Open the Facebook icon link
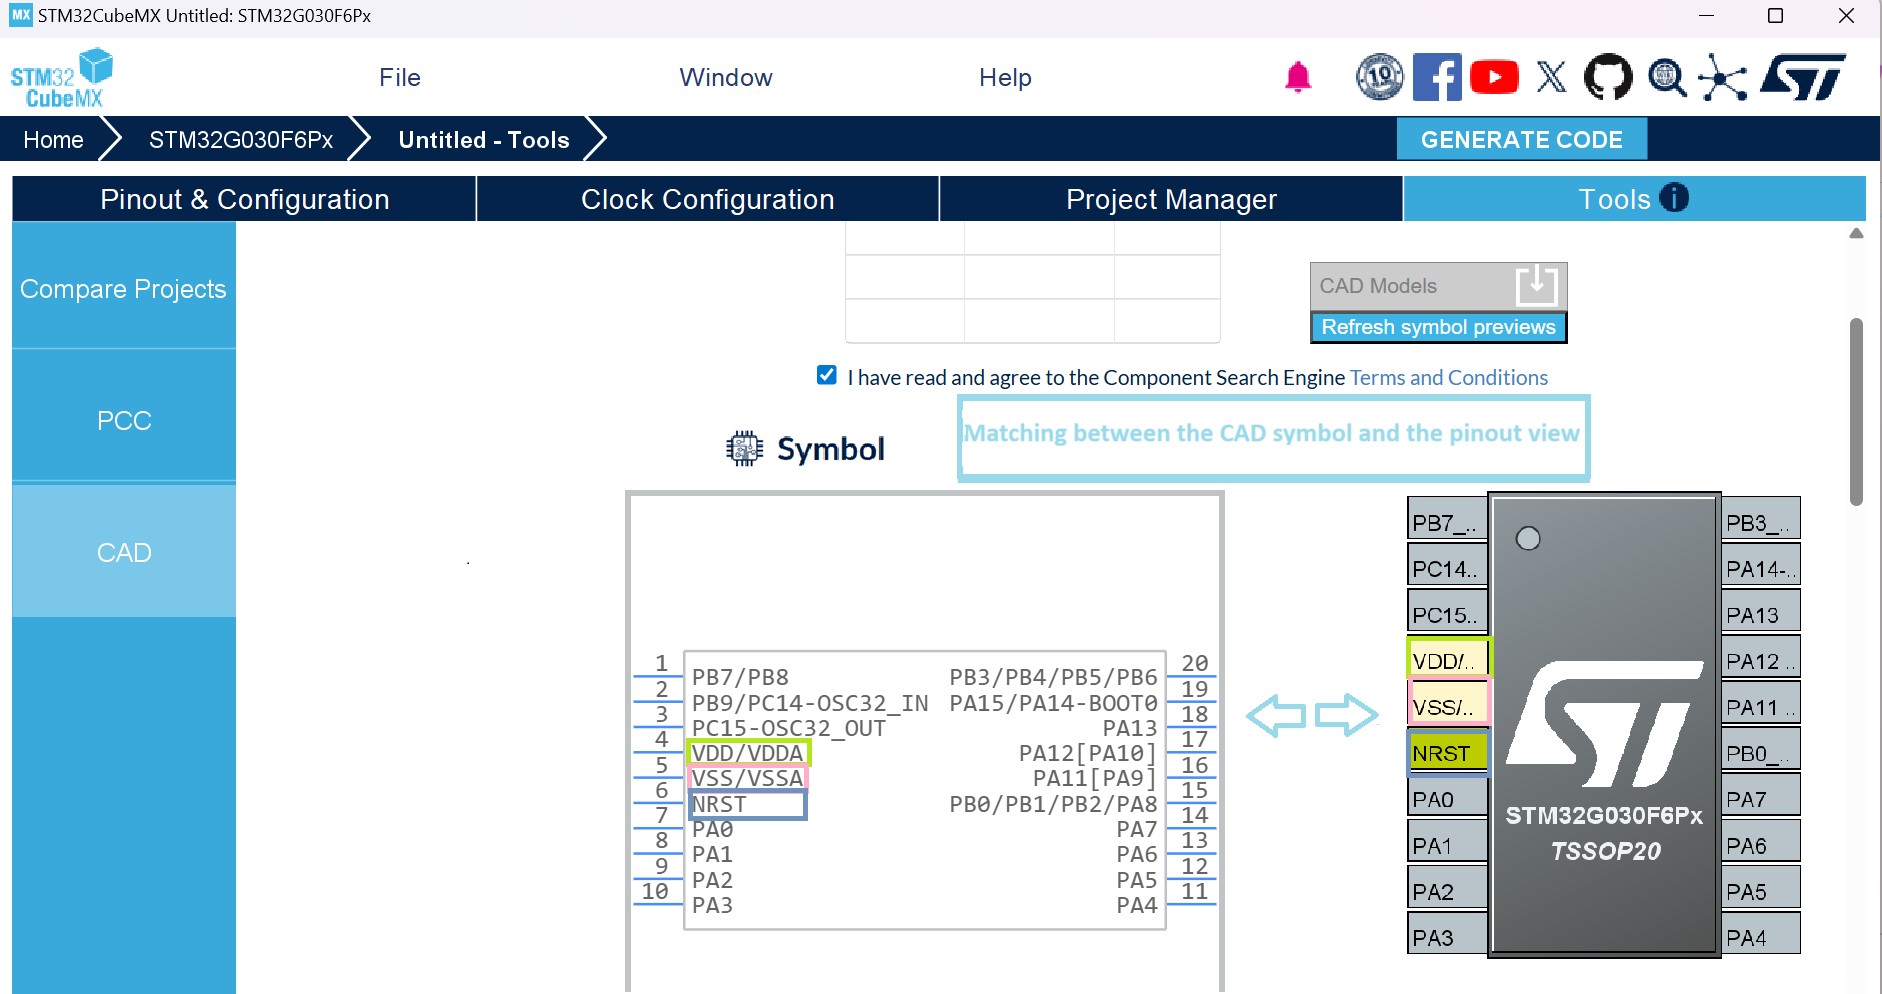Viewport: 1882px width, 994px height. pos(1437,77)
